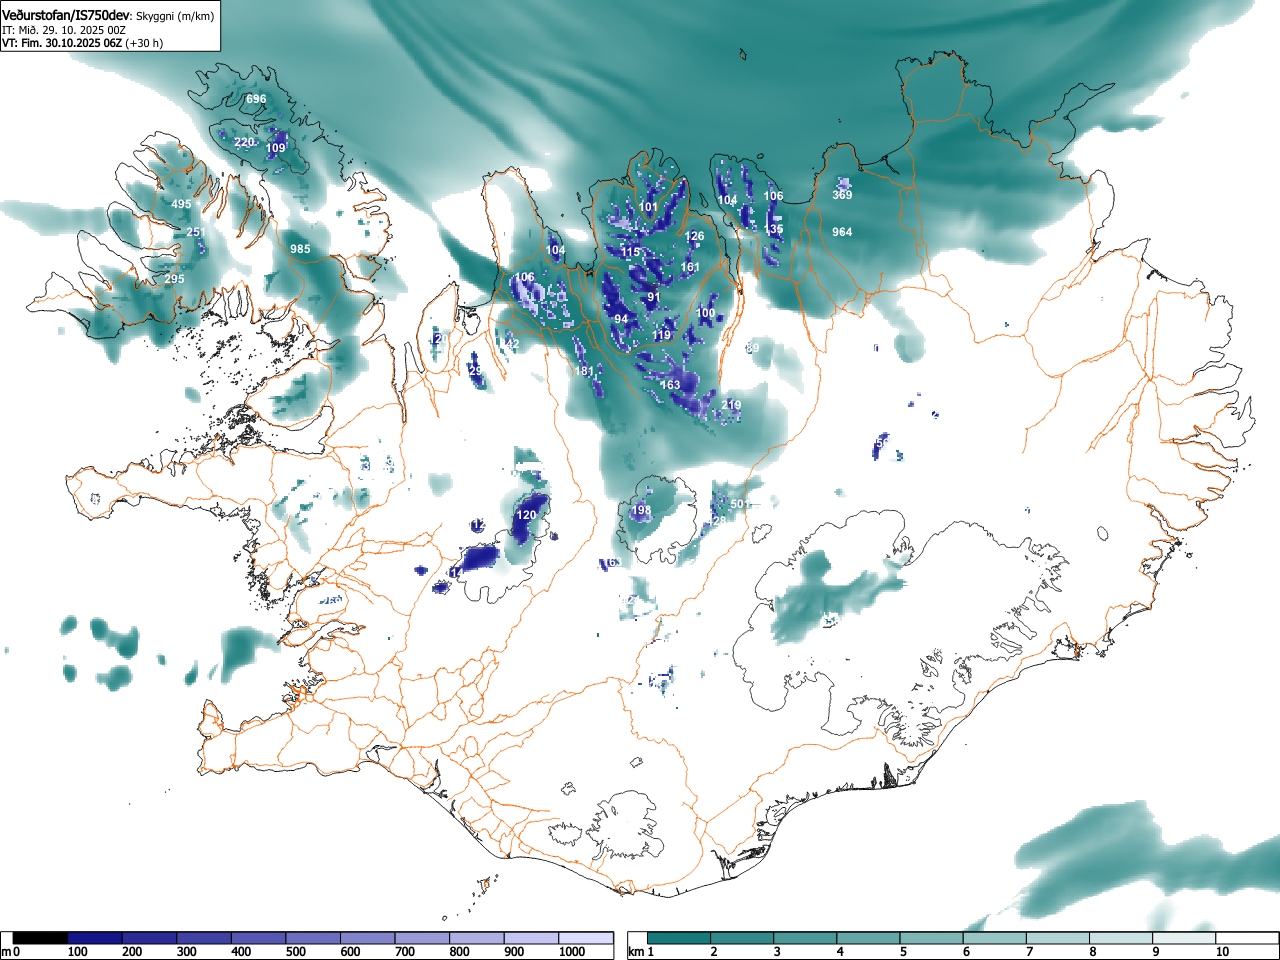Click the palest lavender 1000 m legend swatch
This screenshot has width=1280, height=960.
pos(587,938)
